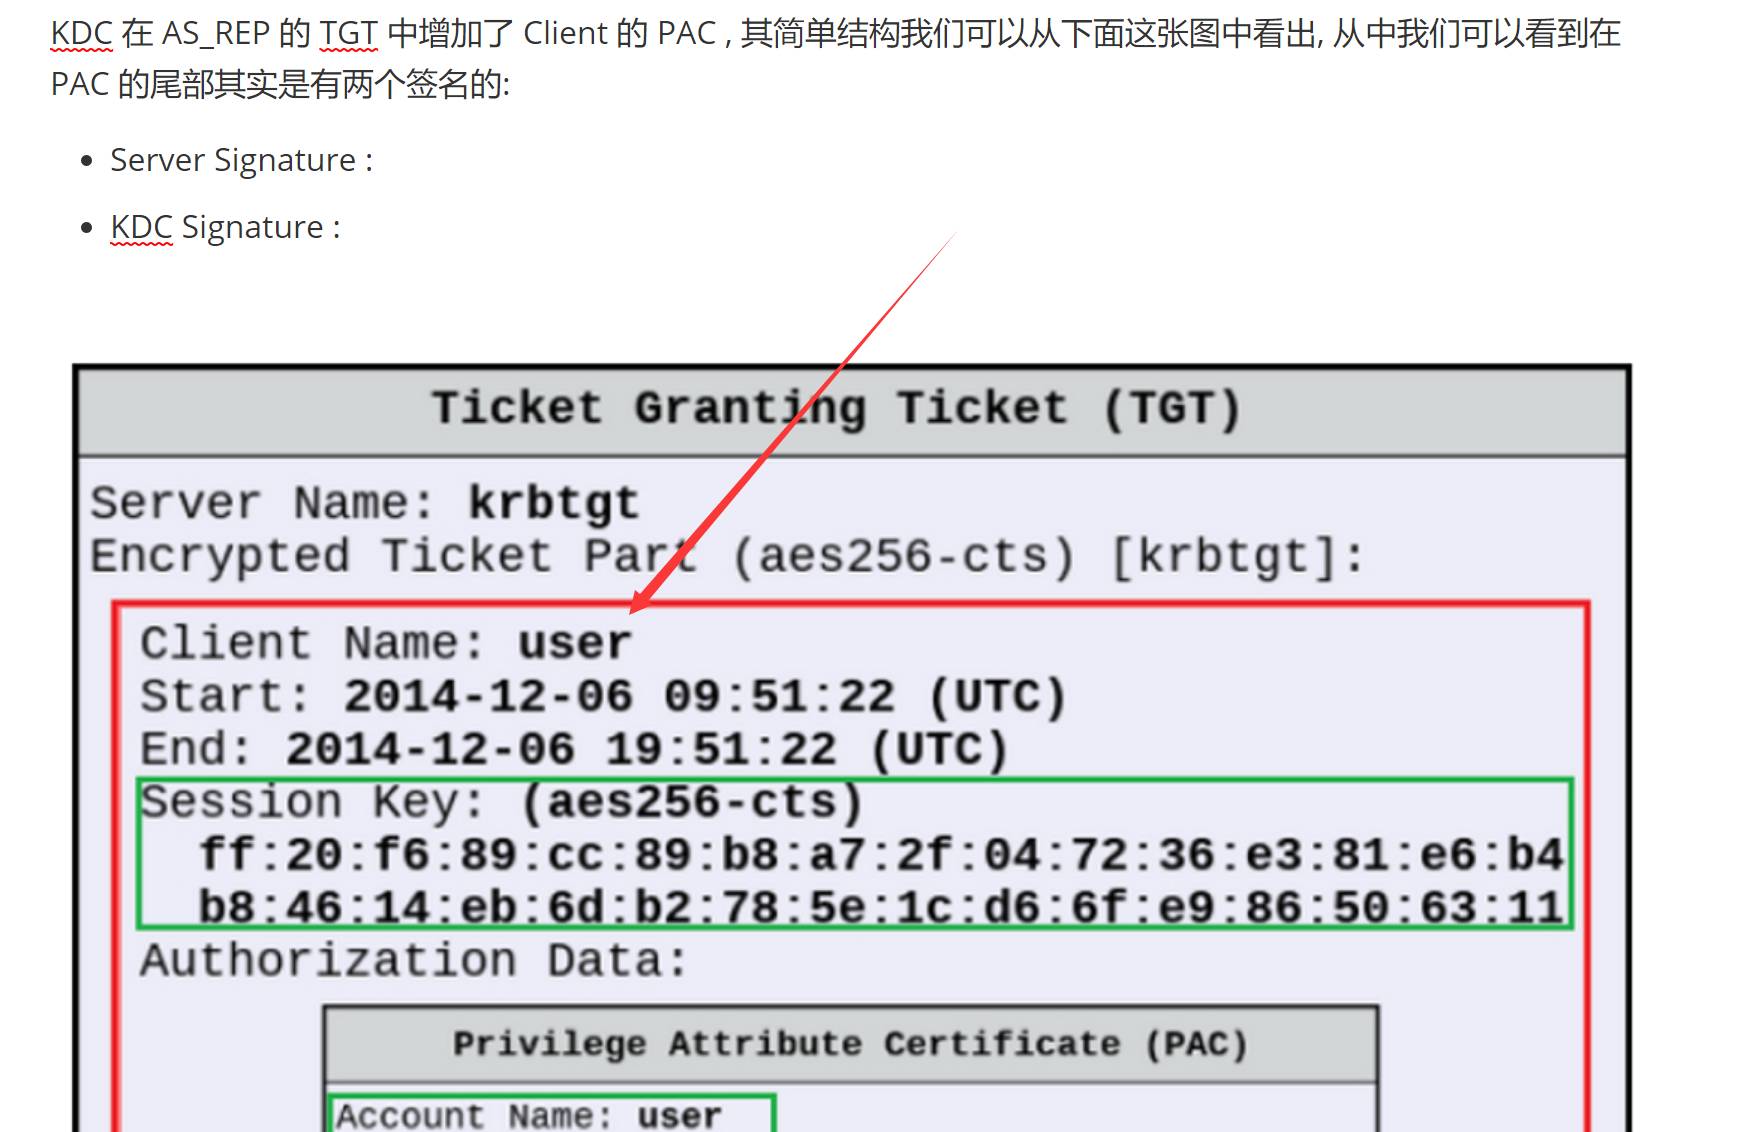Image resolution: width=1762 pixels, height=1132 pixels.
Task: Click the Start timestamp 09:51:22
Action: click(779, 697)
